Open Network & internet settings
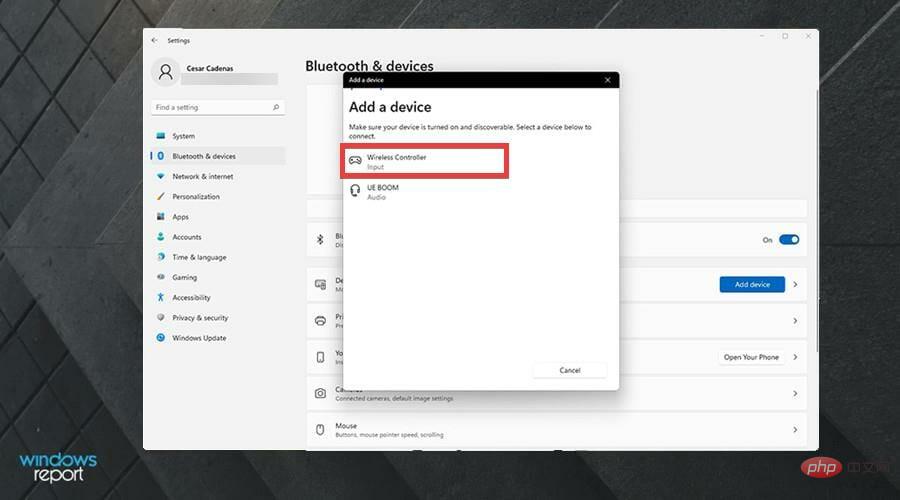This screenshot has height=500, width=900. [x=202, y=176]
